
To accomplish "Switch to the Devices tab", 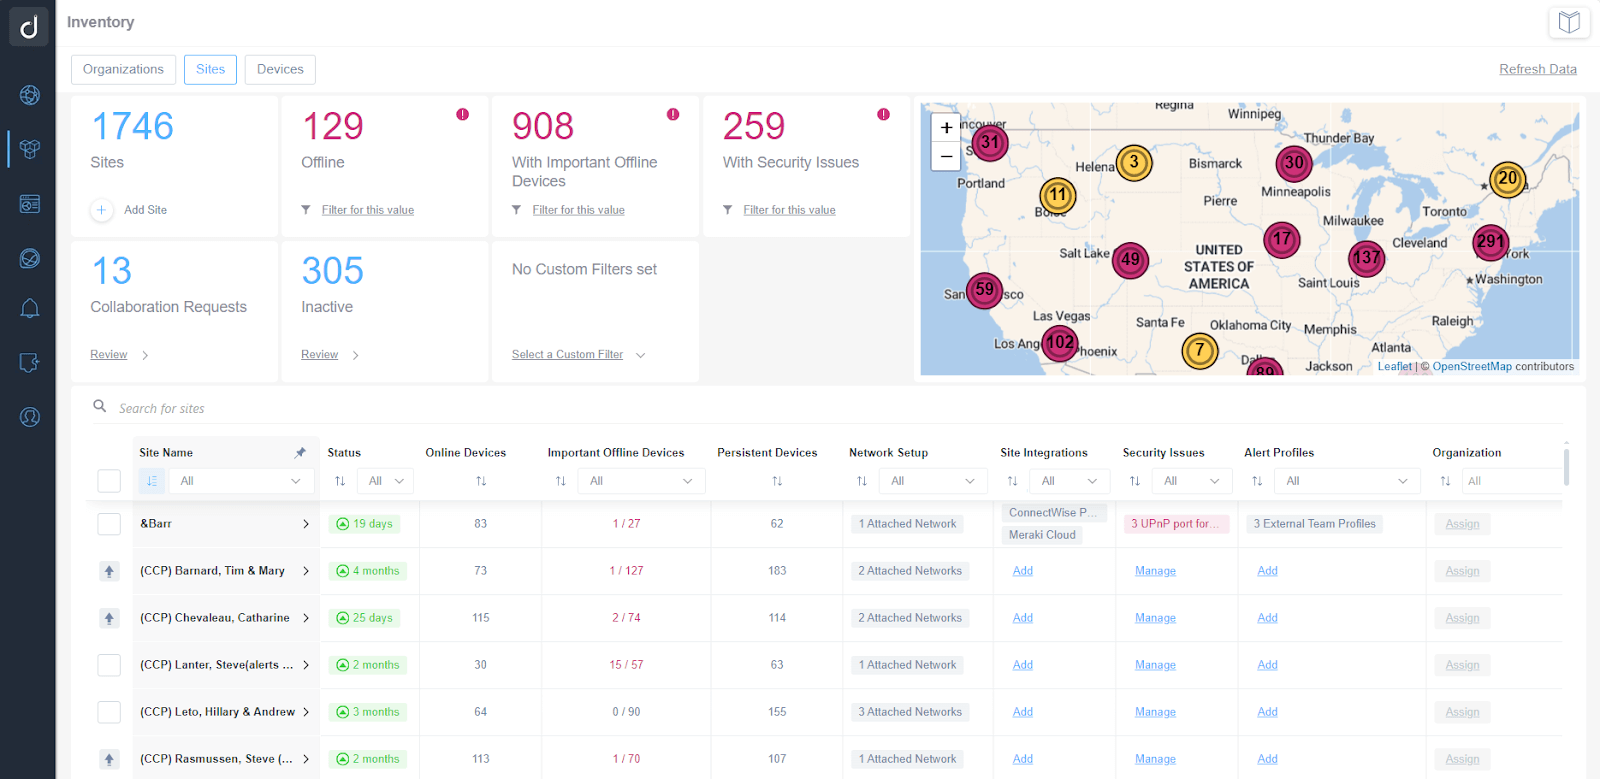I will (x=280, y=70).
